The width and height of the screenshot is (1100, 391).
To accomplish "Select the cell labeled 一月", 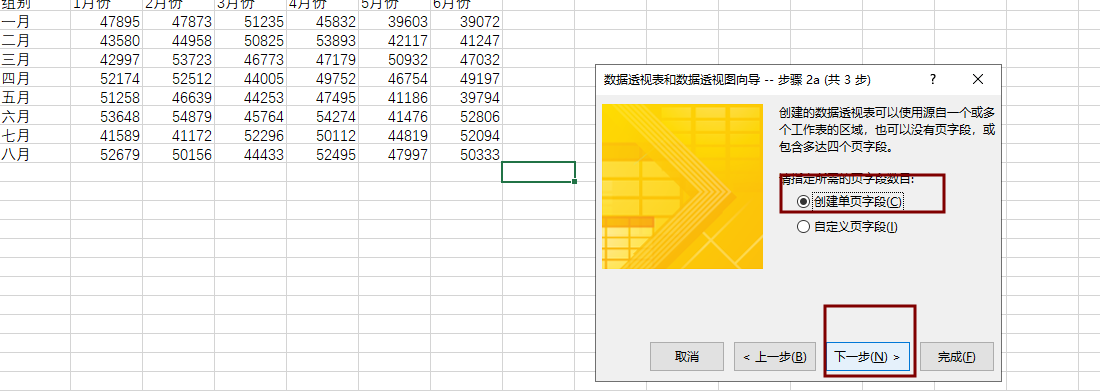I will pyautogui.click(x=35, y=22).
